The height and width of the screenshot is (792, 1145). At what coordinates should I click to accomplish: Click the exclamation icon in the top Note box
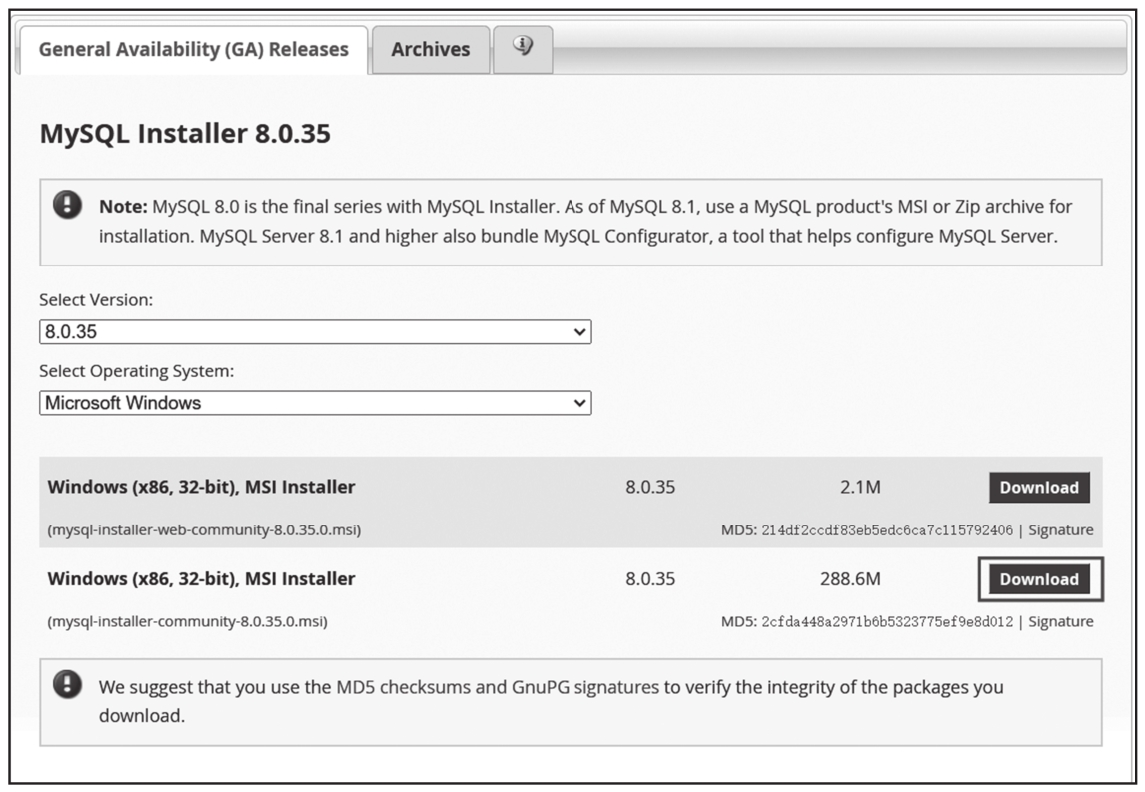(x=67, y=205)
